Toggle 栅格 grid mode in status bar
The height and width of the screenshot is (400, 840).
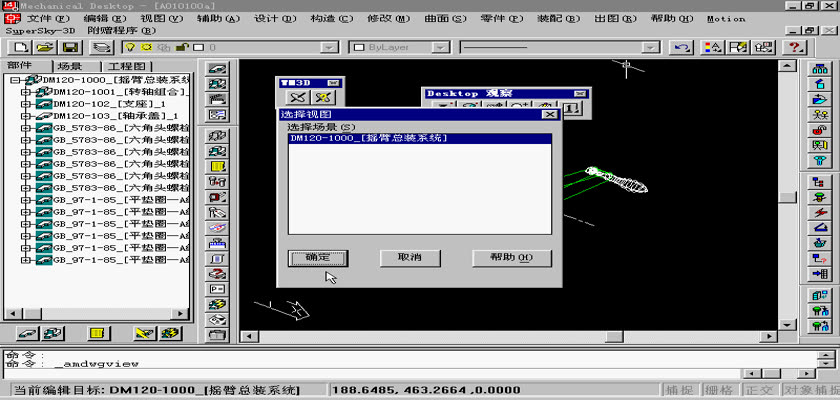pyautogui.click(x=718, y=390)
